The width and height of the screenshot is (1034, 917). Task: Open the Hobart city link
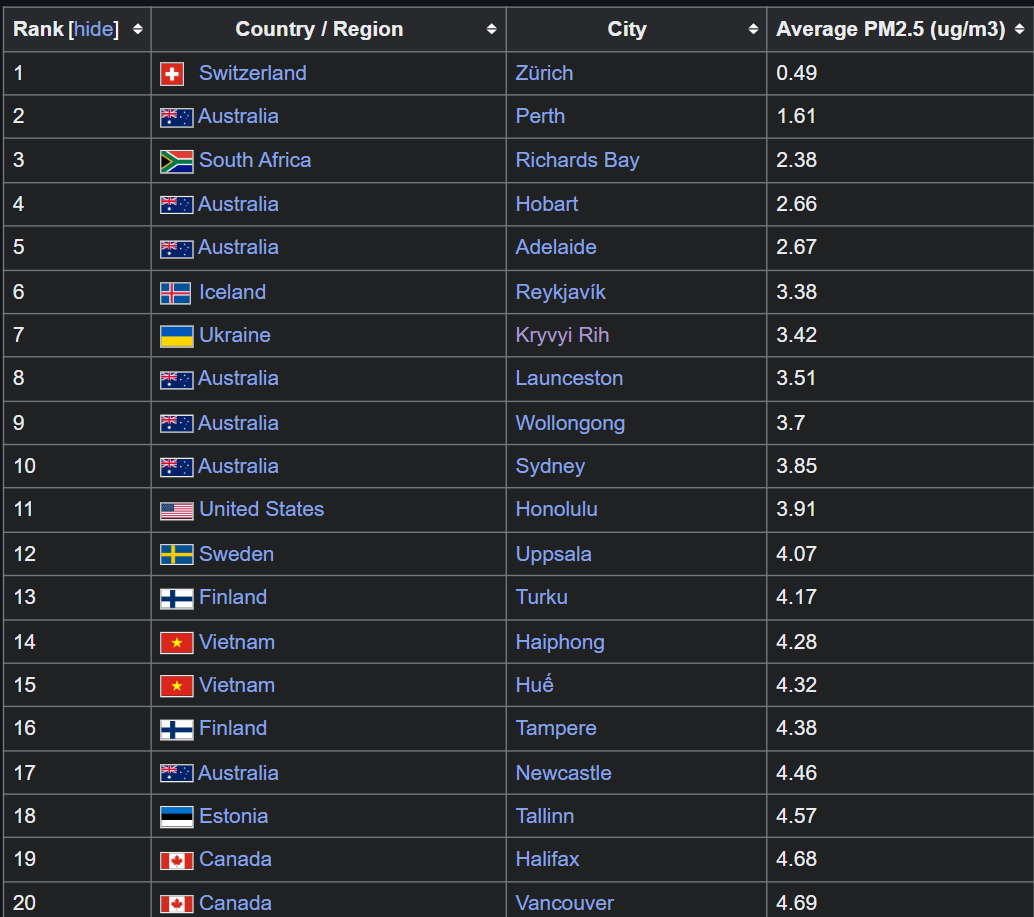(x=547, y=204)
